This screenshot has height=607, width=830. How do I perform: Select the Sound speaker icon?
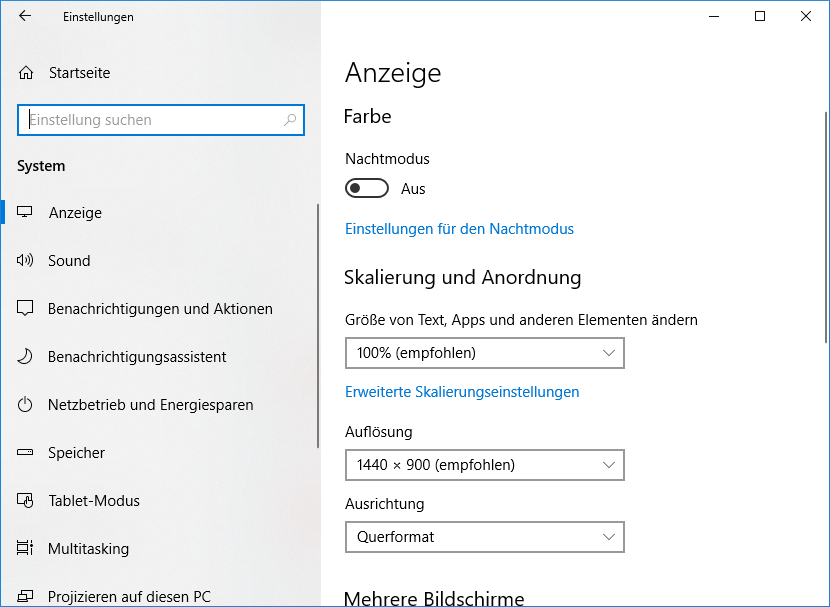(x=25, y=260)
